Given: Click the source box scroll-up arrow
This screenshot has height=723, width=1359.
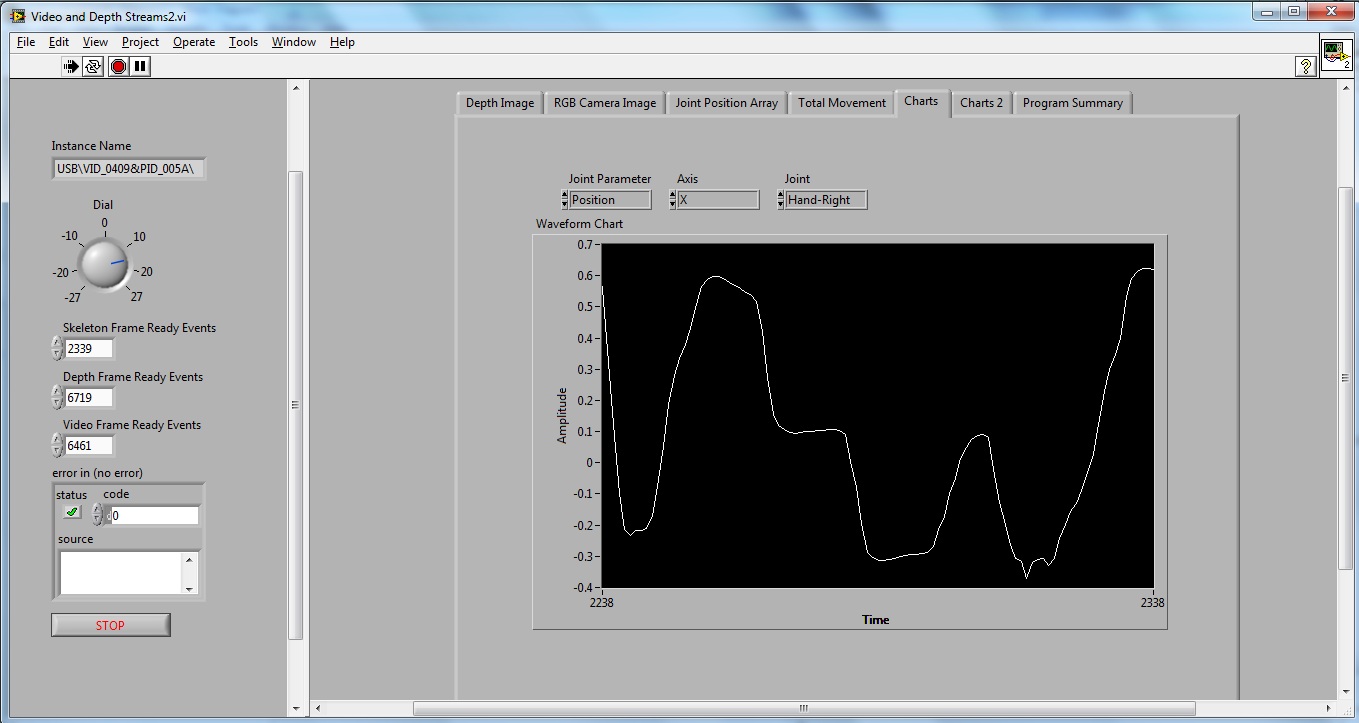Looking at the screenshot, I should pyautogui.click(x=190, y=558).
